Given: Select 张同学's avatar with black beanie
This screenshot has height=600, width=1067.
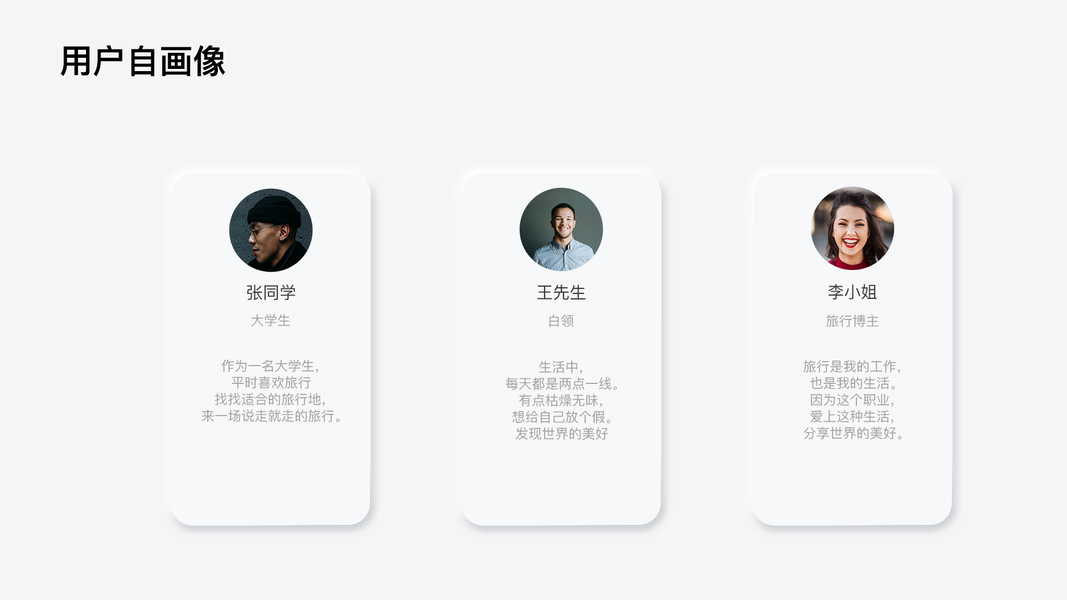Looking at the screenshot, I should [x=271, y=230].
